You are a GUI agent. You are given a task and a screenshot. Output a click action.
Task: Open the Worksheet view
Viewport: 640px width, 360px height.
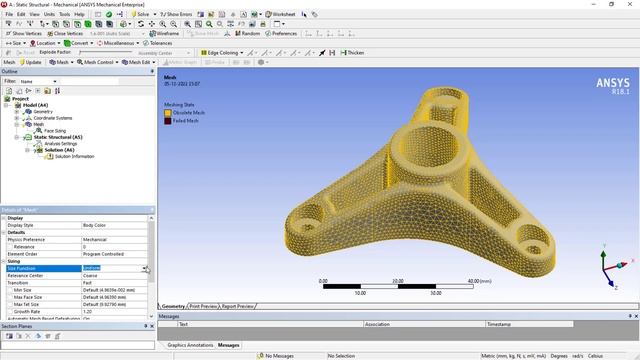click(x=280, y=14)
